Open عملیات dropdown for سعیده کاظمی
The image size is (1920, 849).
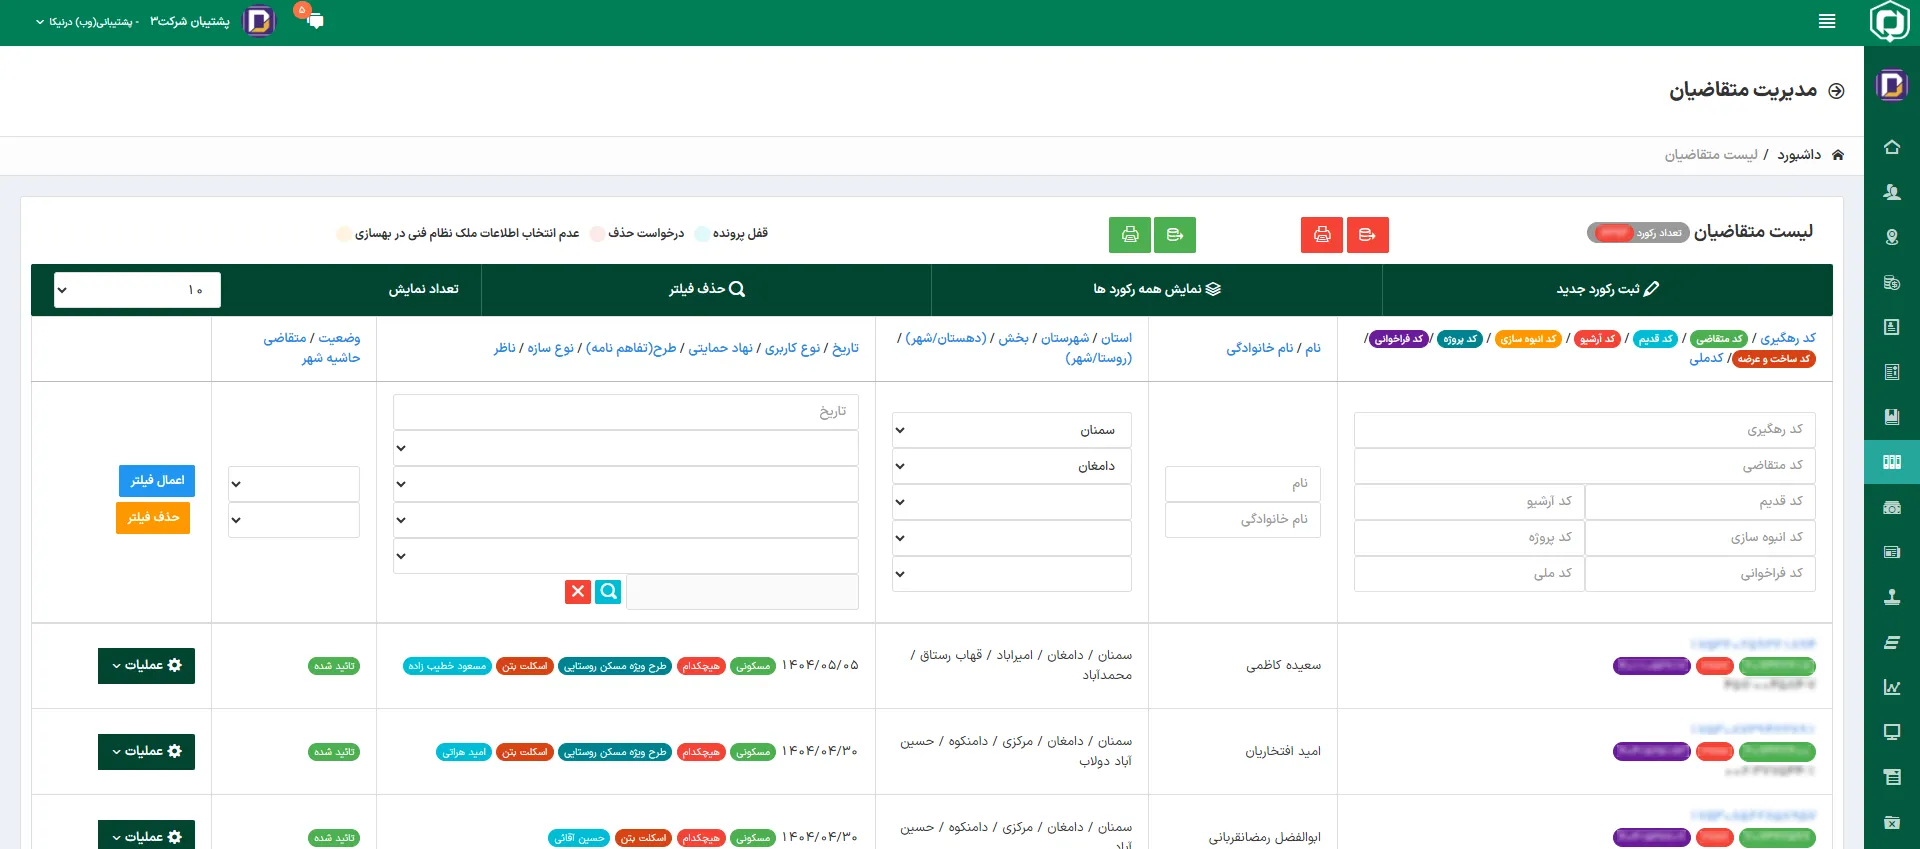(x=146, y=666)
